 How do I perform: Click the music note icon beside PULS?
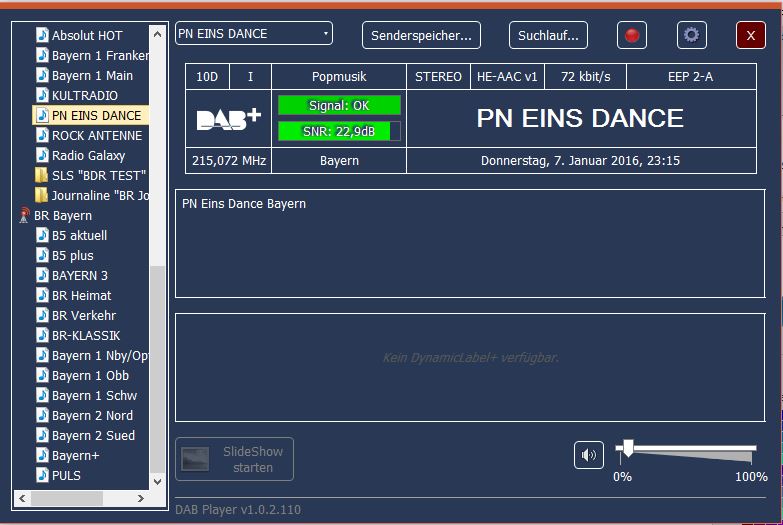click(x=41, y=476)
